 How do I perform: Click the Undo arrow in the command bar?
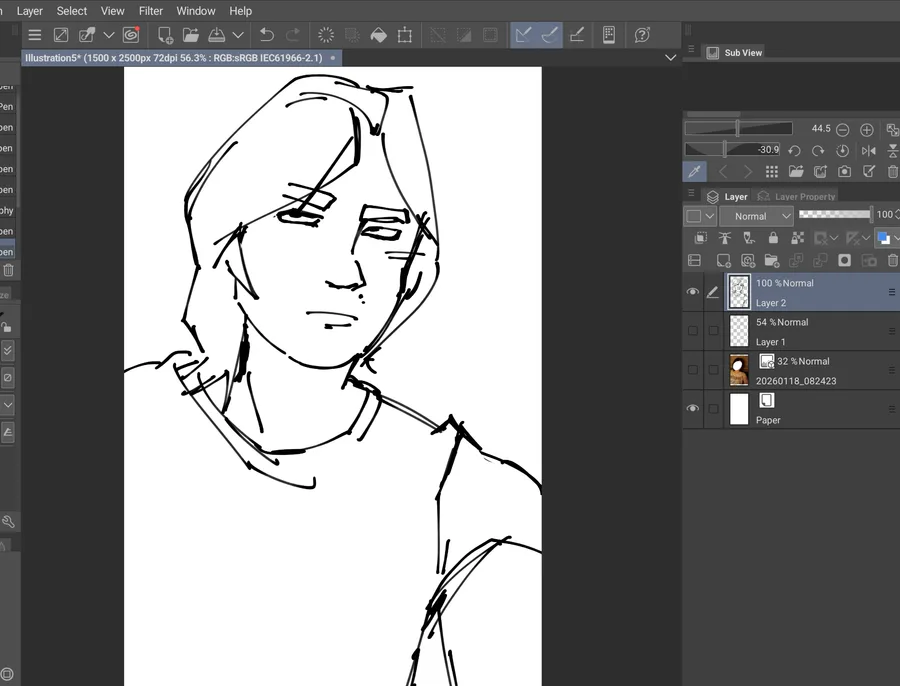tap(267, 35)
